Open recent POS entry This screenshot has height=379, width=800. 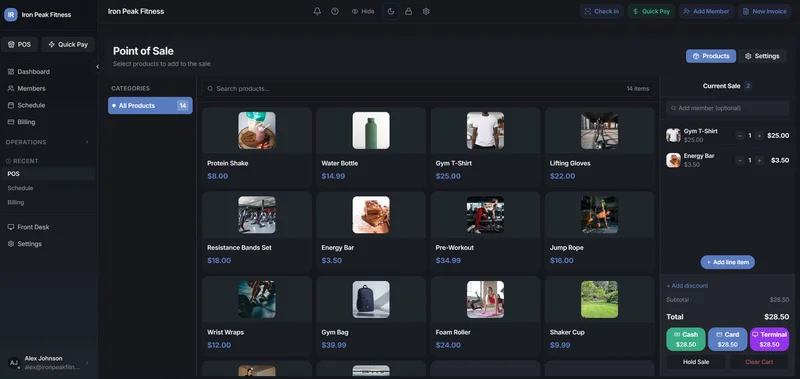pyautogui.click(x=48, y=174)
